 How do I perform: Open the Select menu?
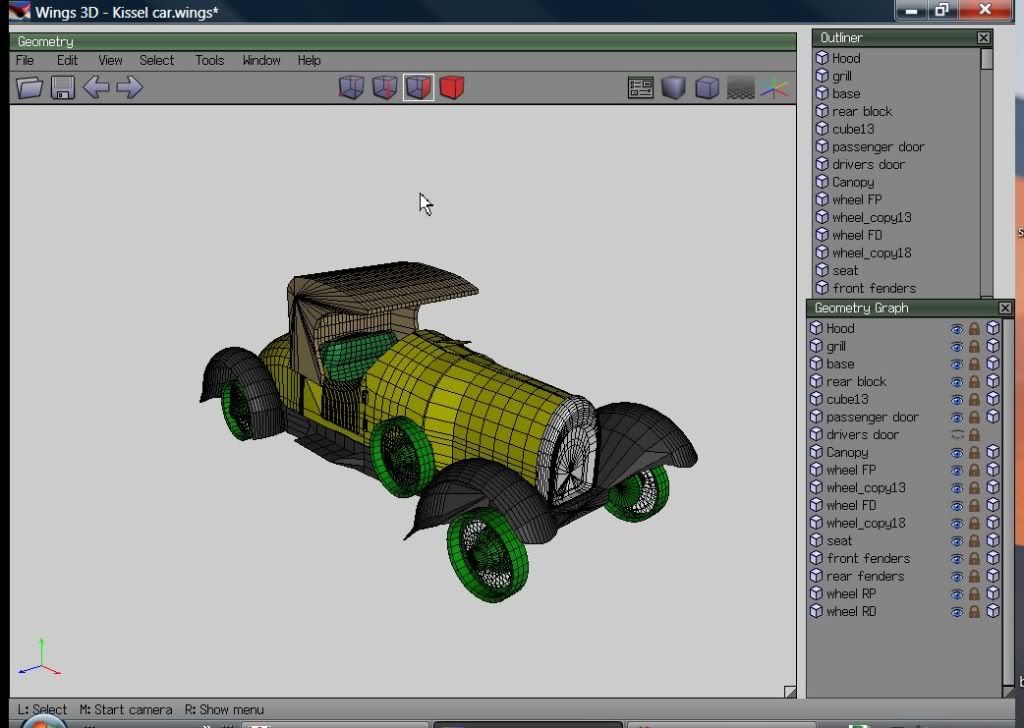pos(156,60)
